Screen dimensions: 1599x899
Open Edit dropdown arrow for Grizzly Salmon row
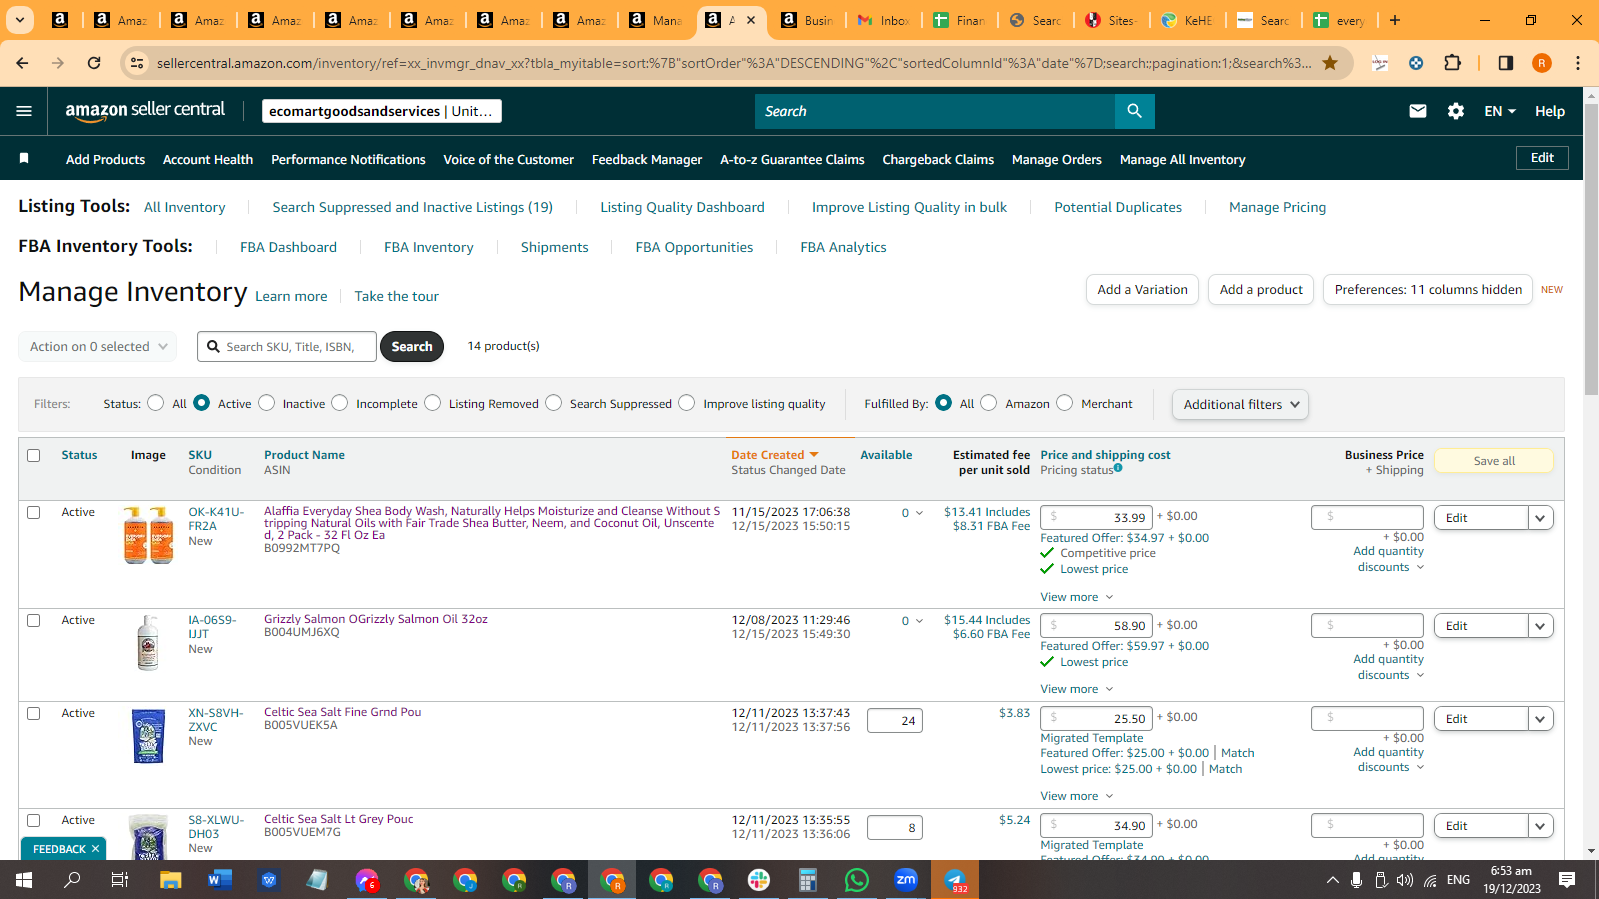tap(1541, 626)
